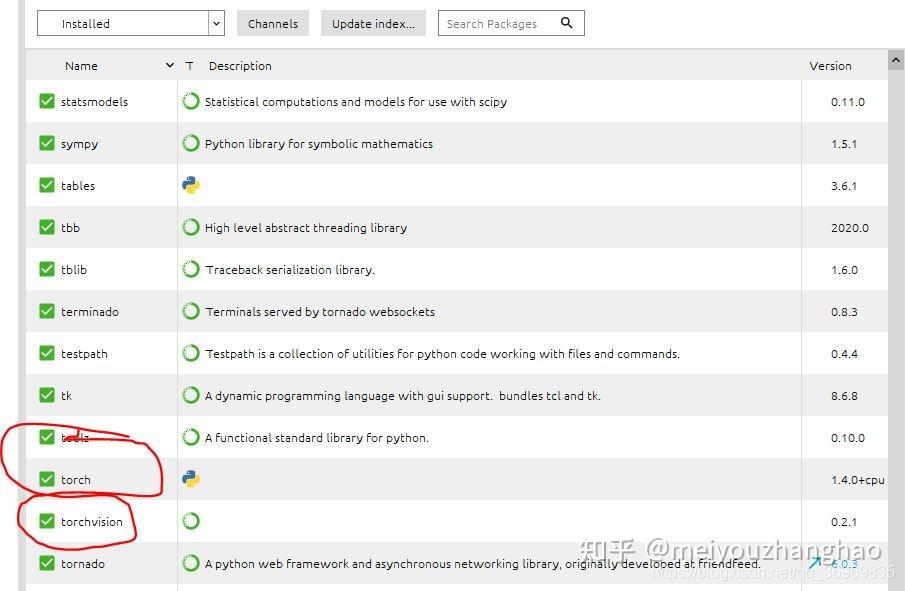Sort by the Version column header

pos(830,66)
